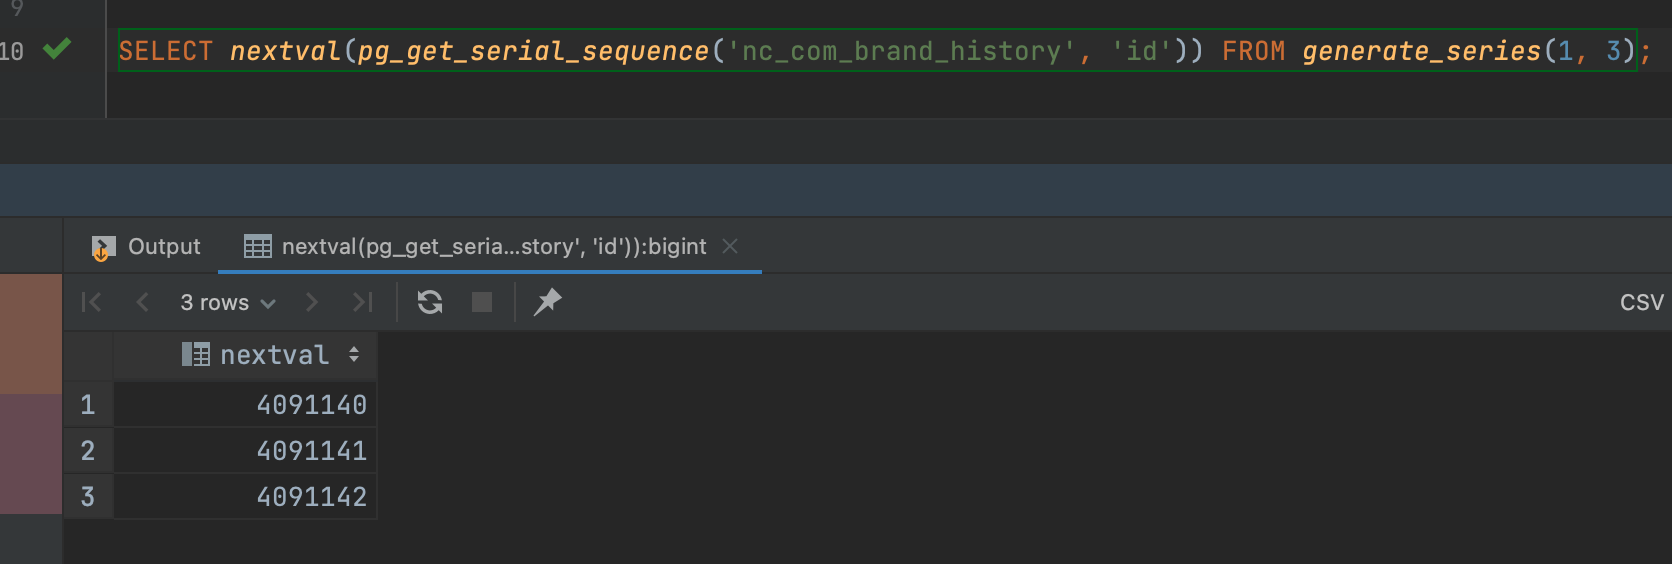This screenshot has height=564, width=1672.
Task: Select the nextval column header
Action: click(245, 355)
